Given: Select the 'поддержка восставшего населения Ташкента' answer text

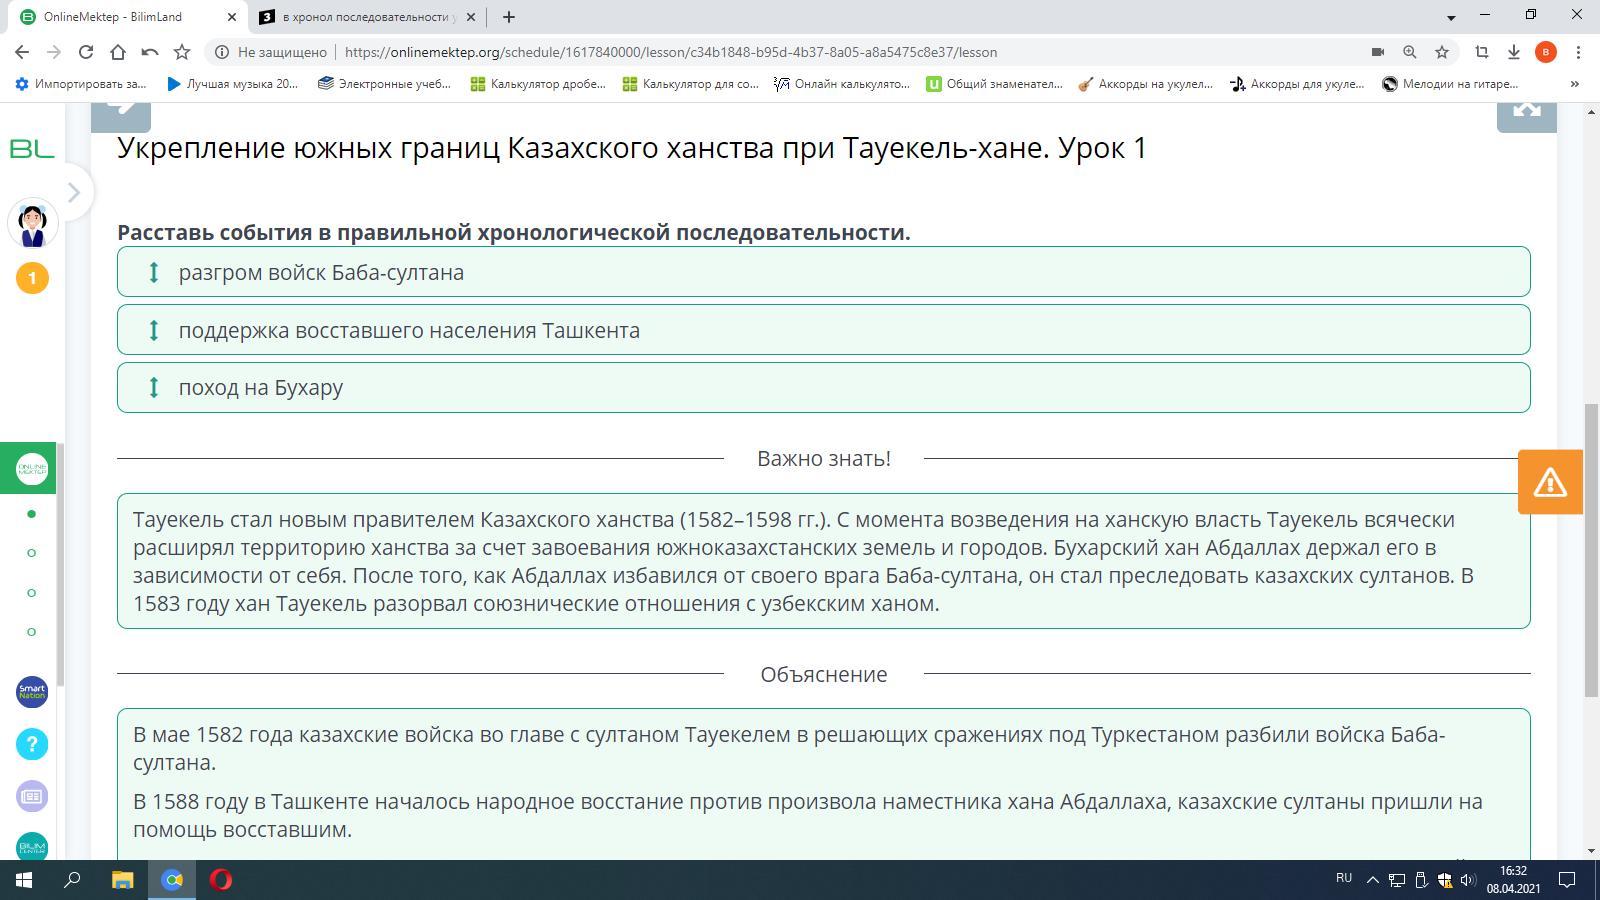Looking at the screenshot, I should coord(409,330).
